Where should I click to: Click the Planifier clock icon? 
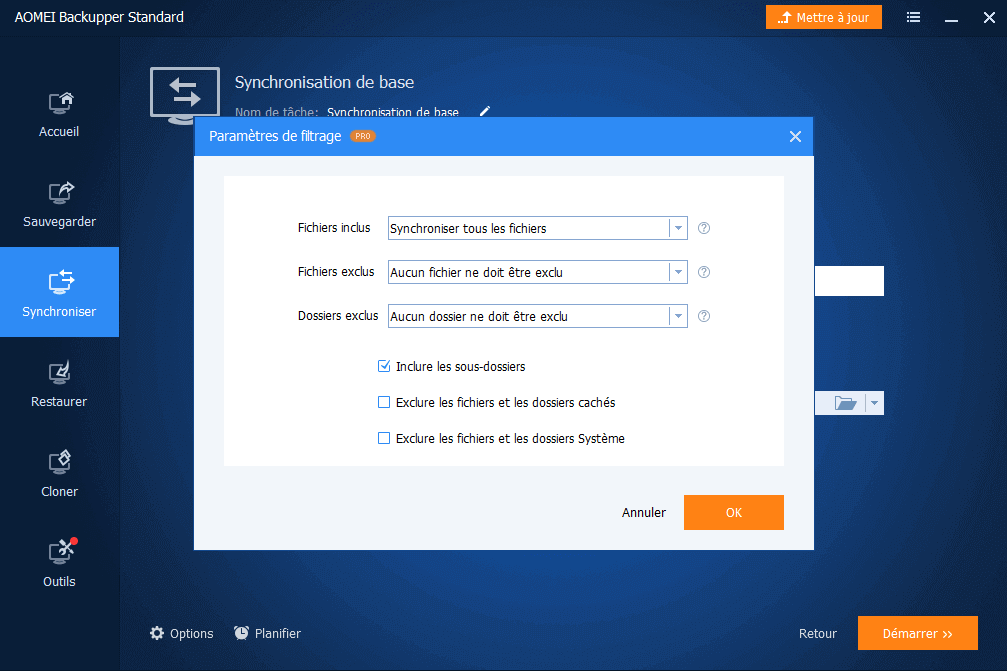[x=241, y=633]
